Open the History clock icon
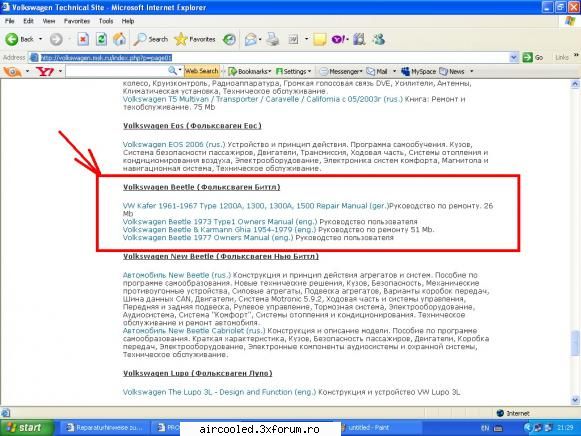The image size is (581, 436). point(229,39)
